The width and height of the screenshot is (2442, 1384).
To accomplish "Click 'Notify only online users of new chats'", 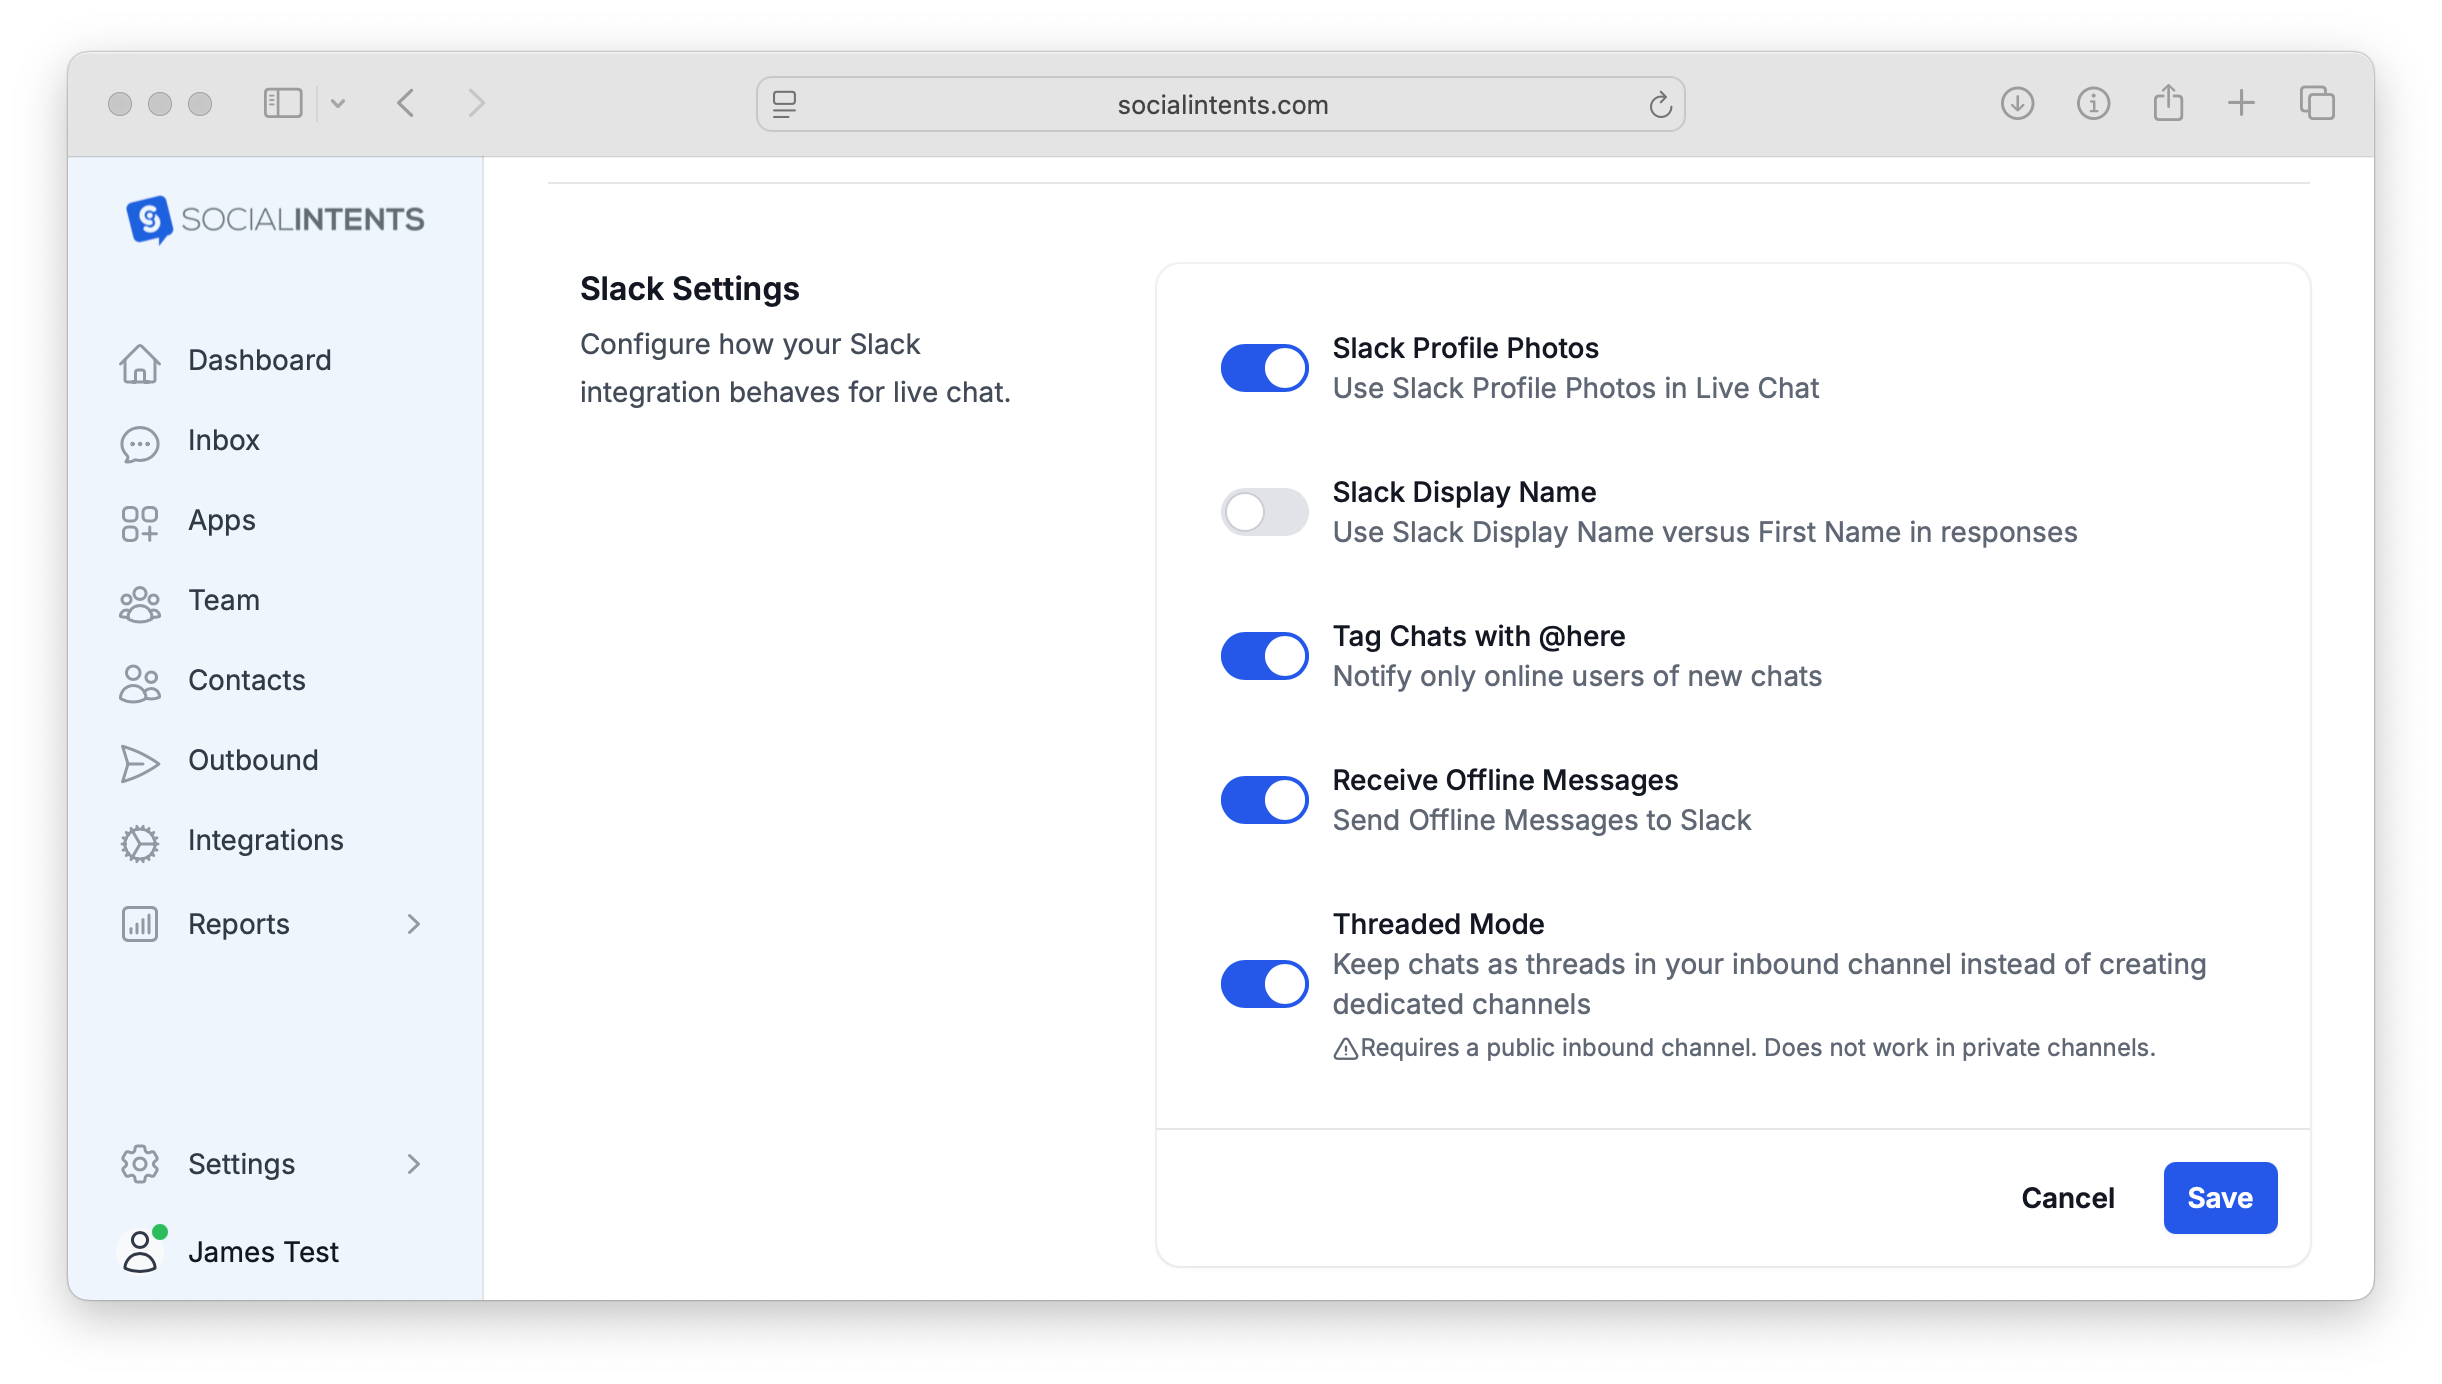I will pyautogui.click(x=1578, y=676).
